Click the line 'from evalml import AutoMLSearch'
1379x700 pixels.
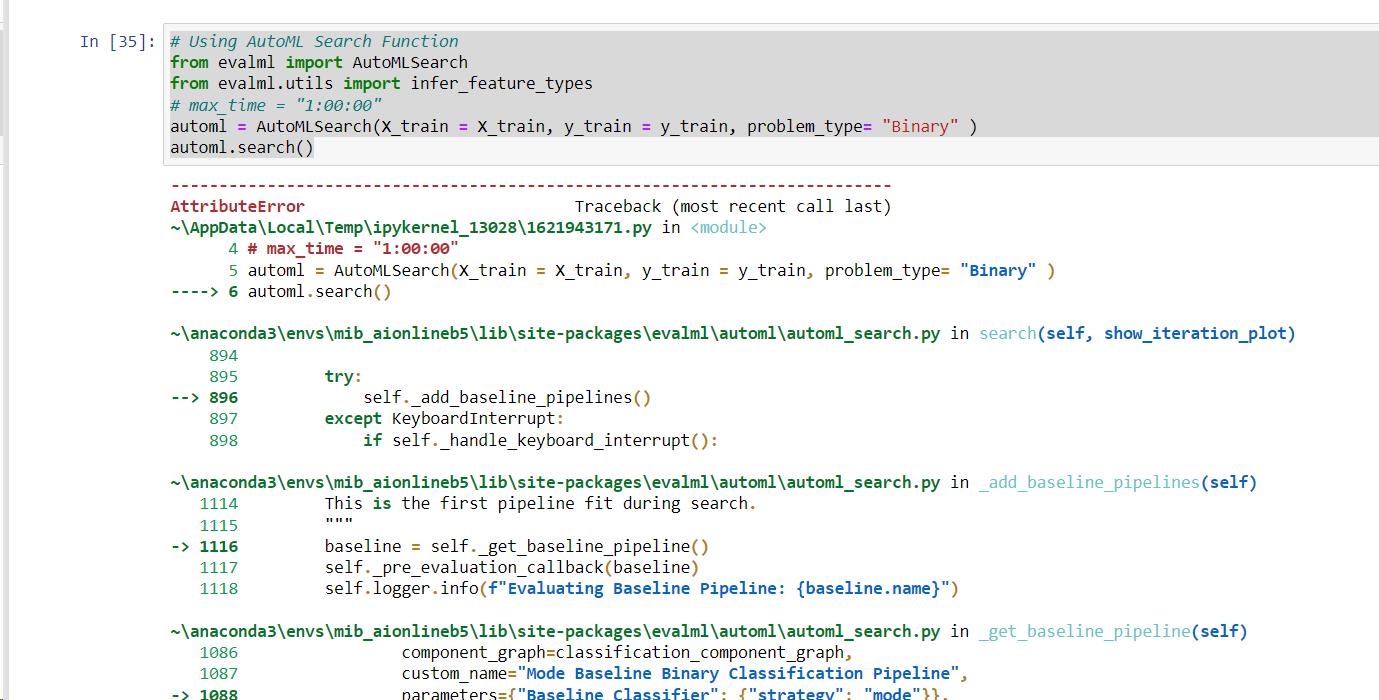(319, 62)
